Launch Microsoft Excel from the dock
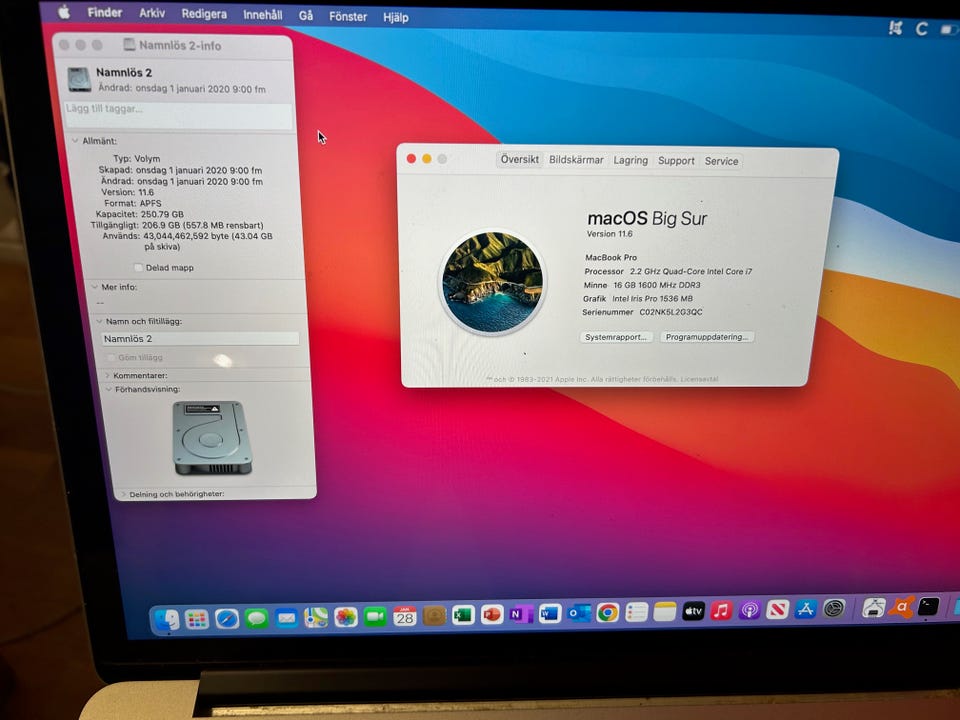This screenshot has height=720, width=960. 463,615
